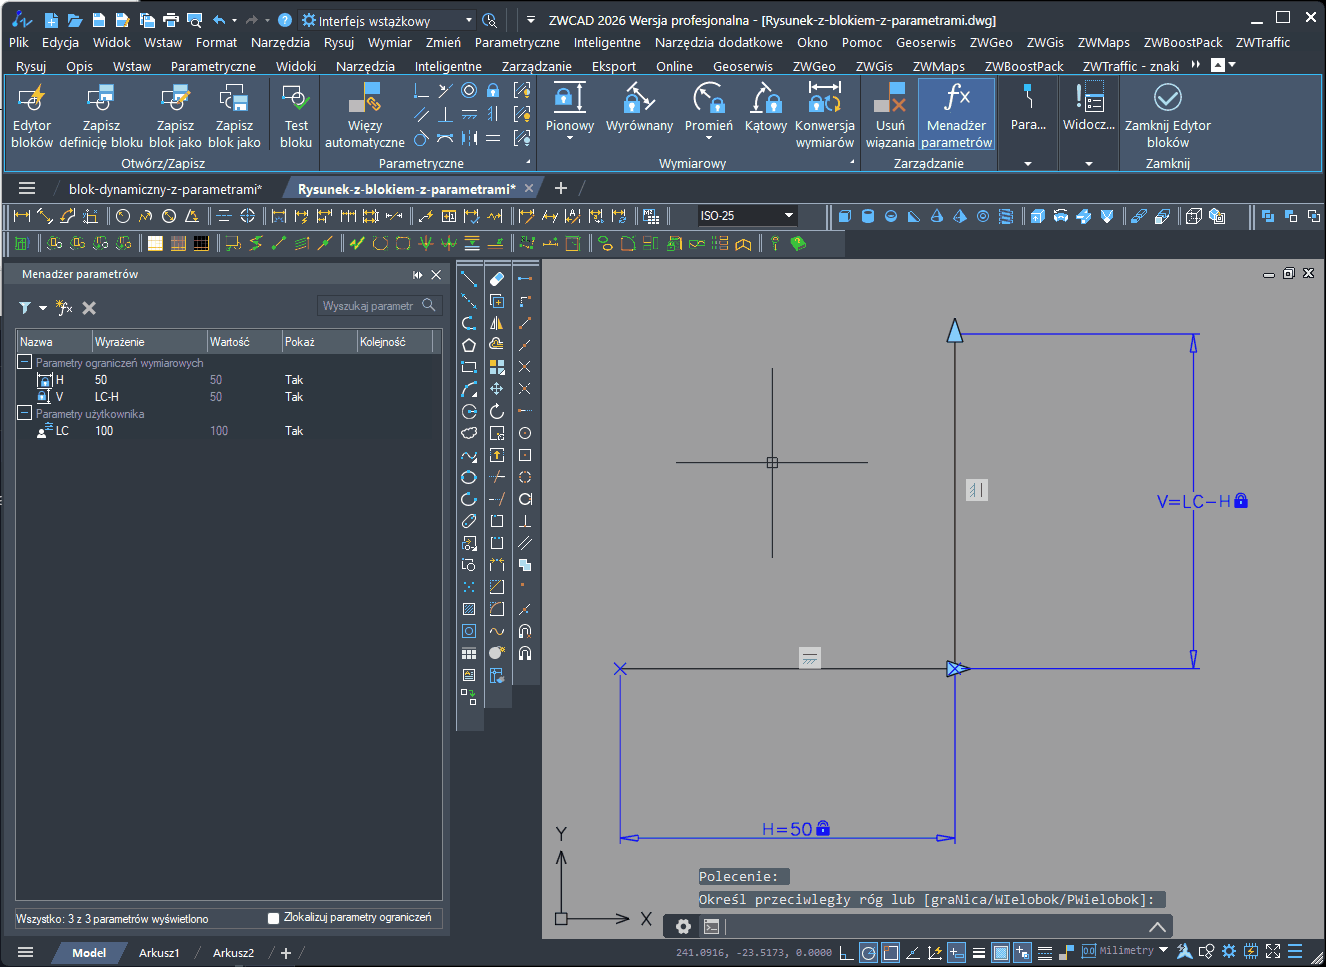Enable Zlokalizuj parametry ograniczeń checkbox
The height and width of the screenshot is (967, 1326).
coord(274,918)
